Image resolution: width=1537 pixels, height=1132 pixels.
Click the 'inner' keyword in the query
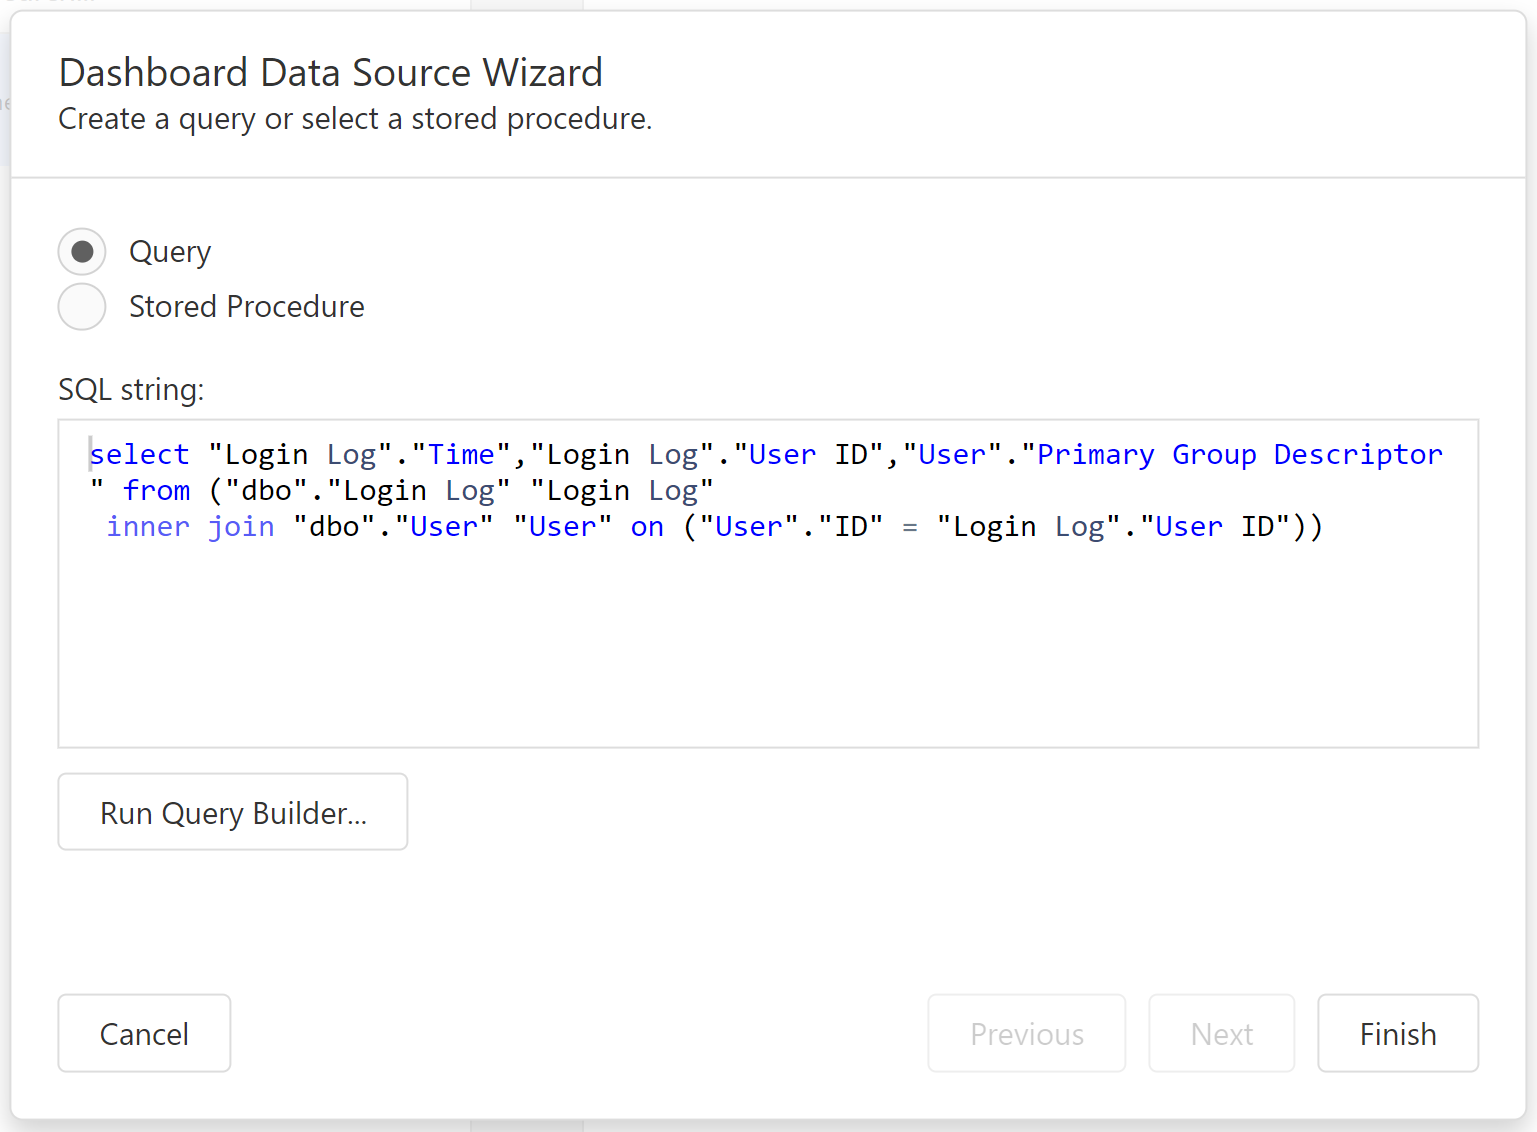[148, 527]
